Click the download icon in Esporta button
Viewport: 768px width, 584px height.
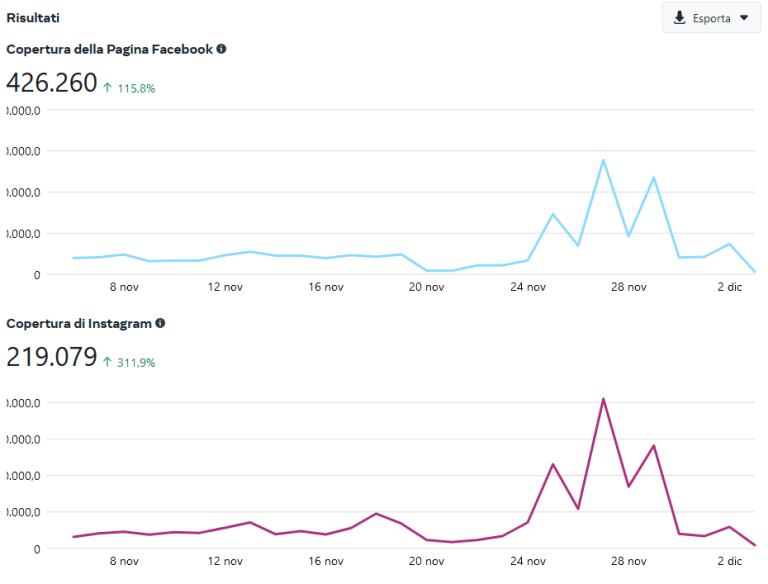[x=679, y=18]
